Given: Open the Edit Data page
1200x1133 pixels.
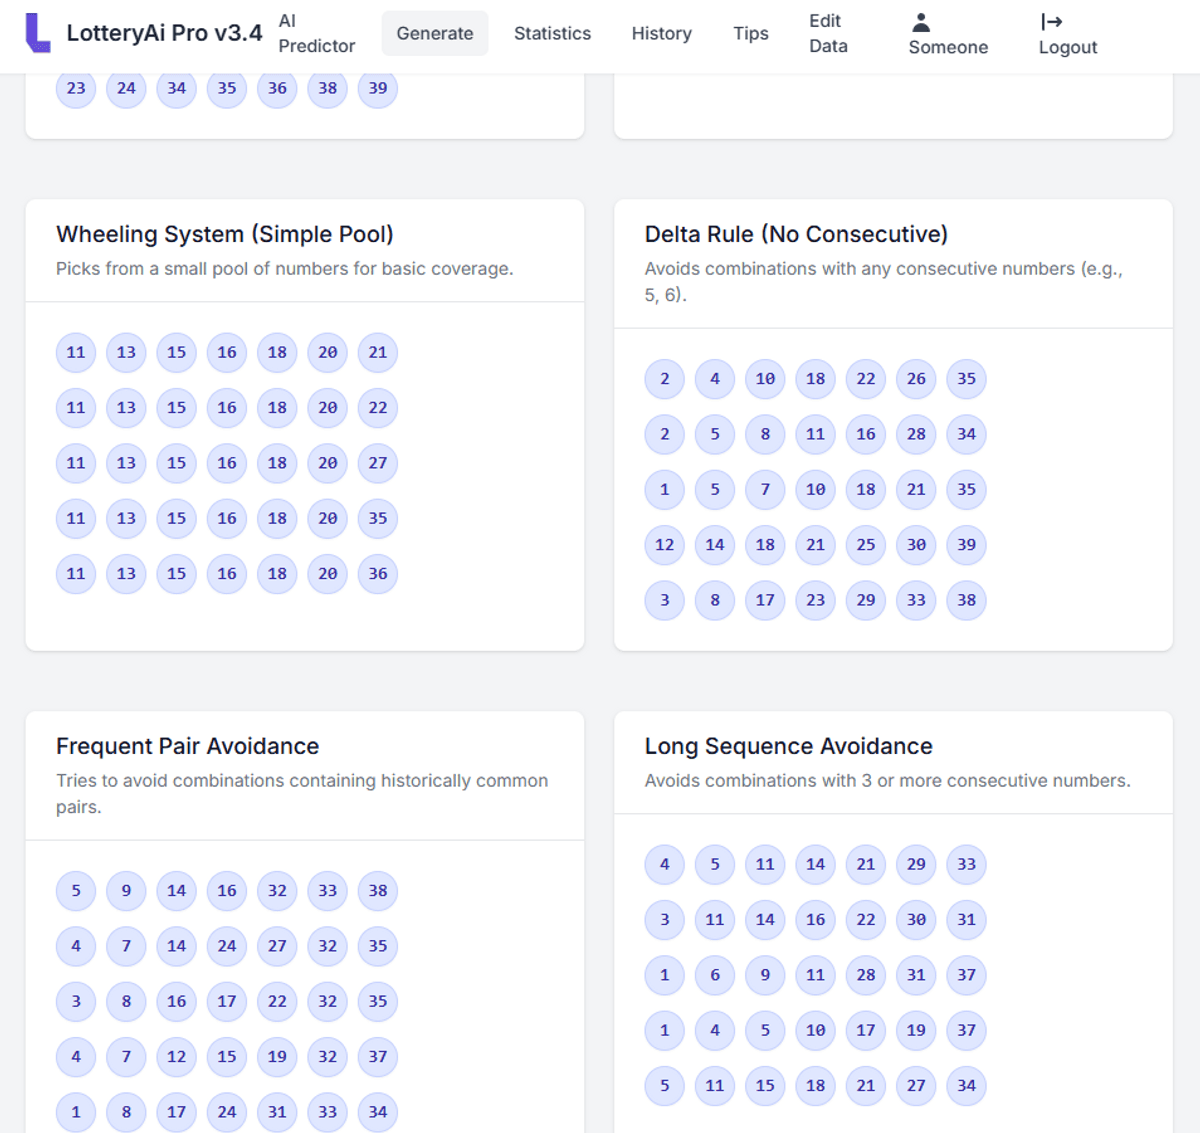Looking at the screenshot, I should [828, 34].
